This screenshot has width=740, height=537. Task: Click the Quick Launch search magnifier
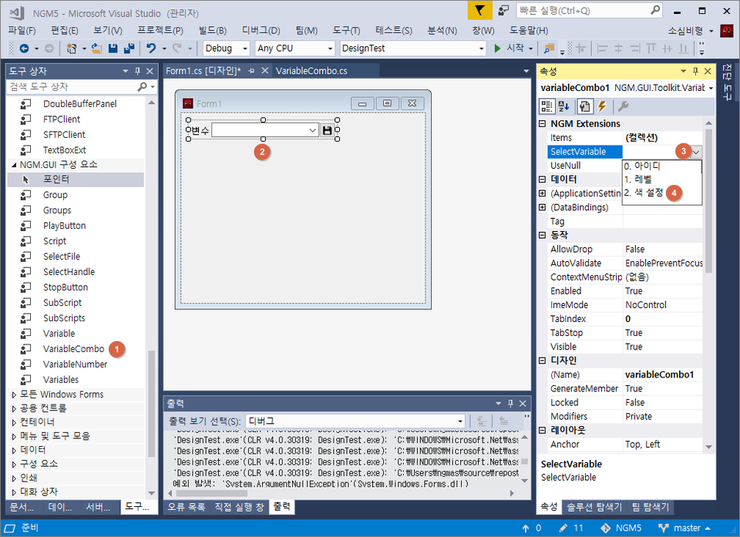point(655,10)
